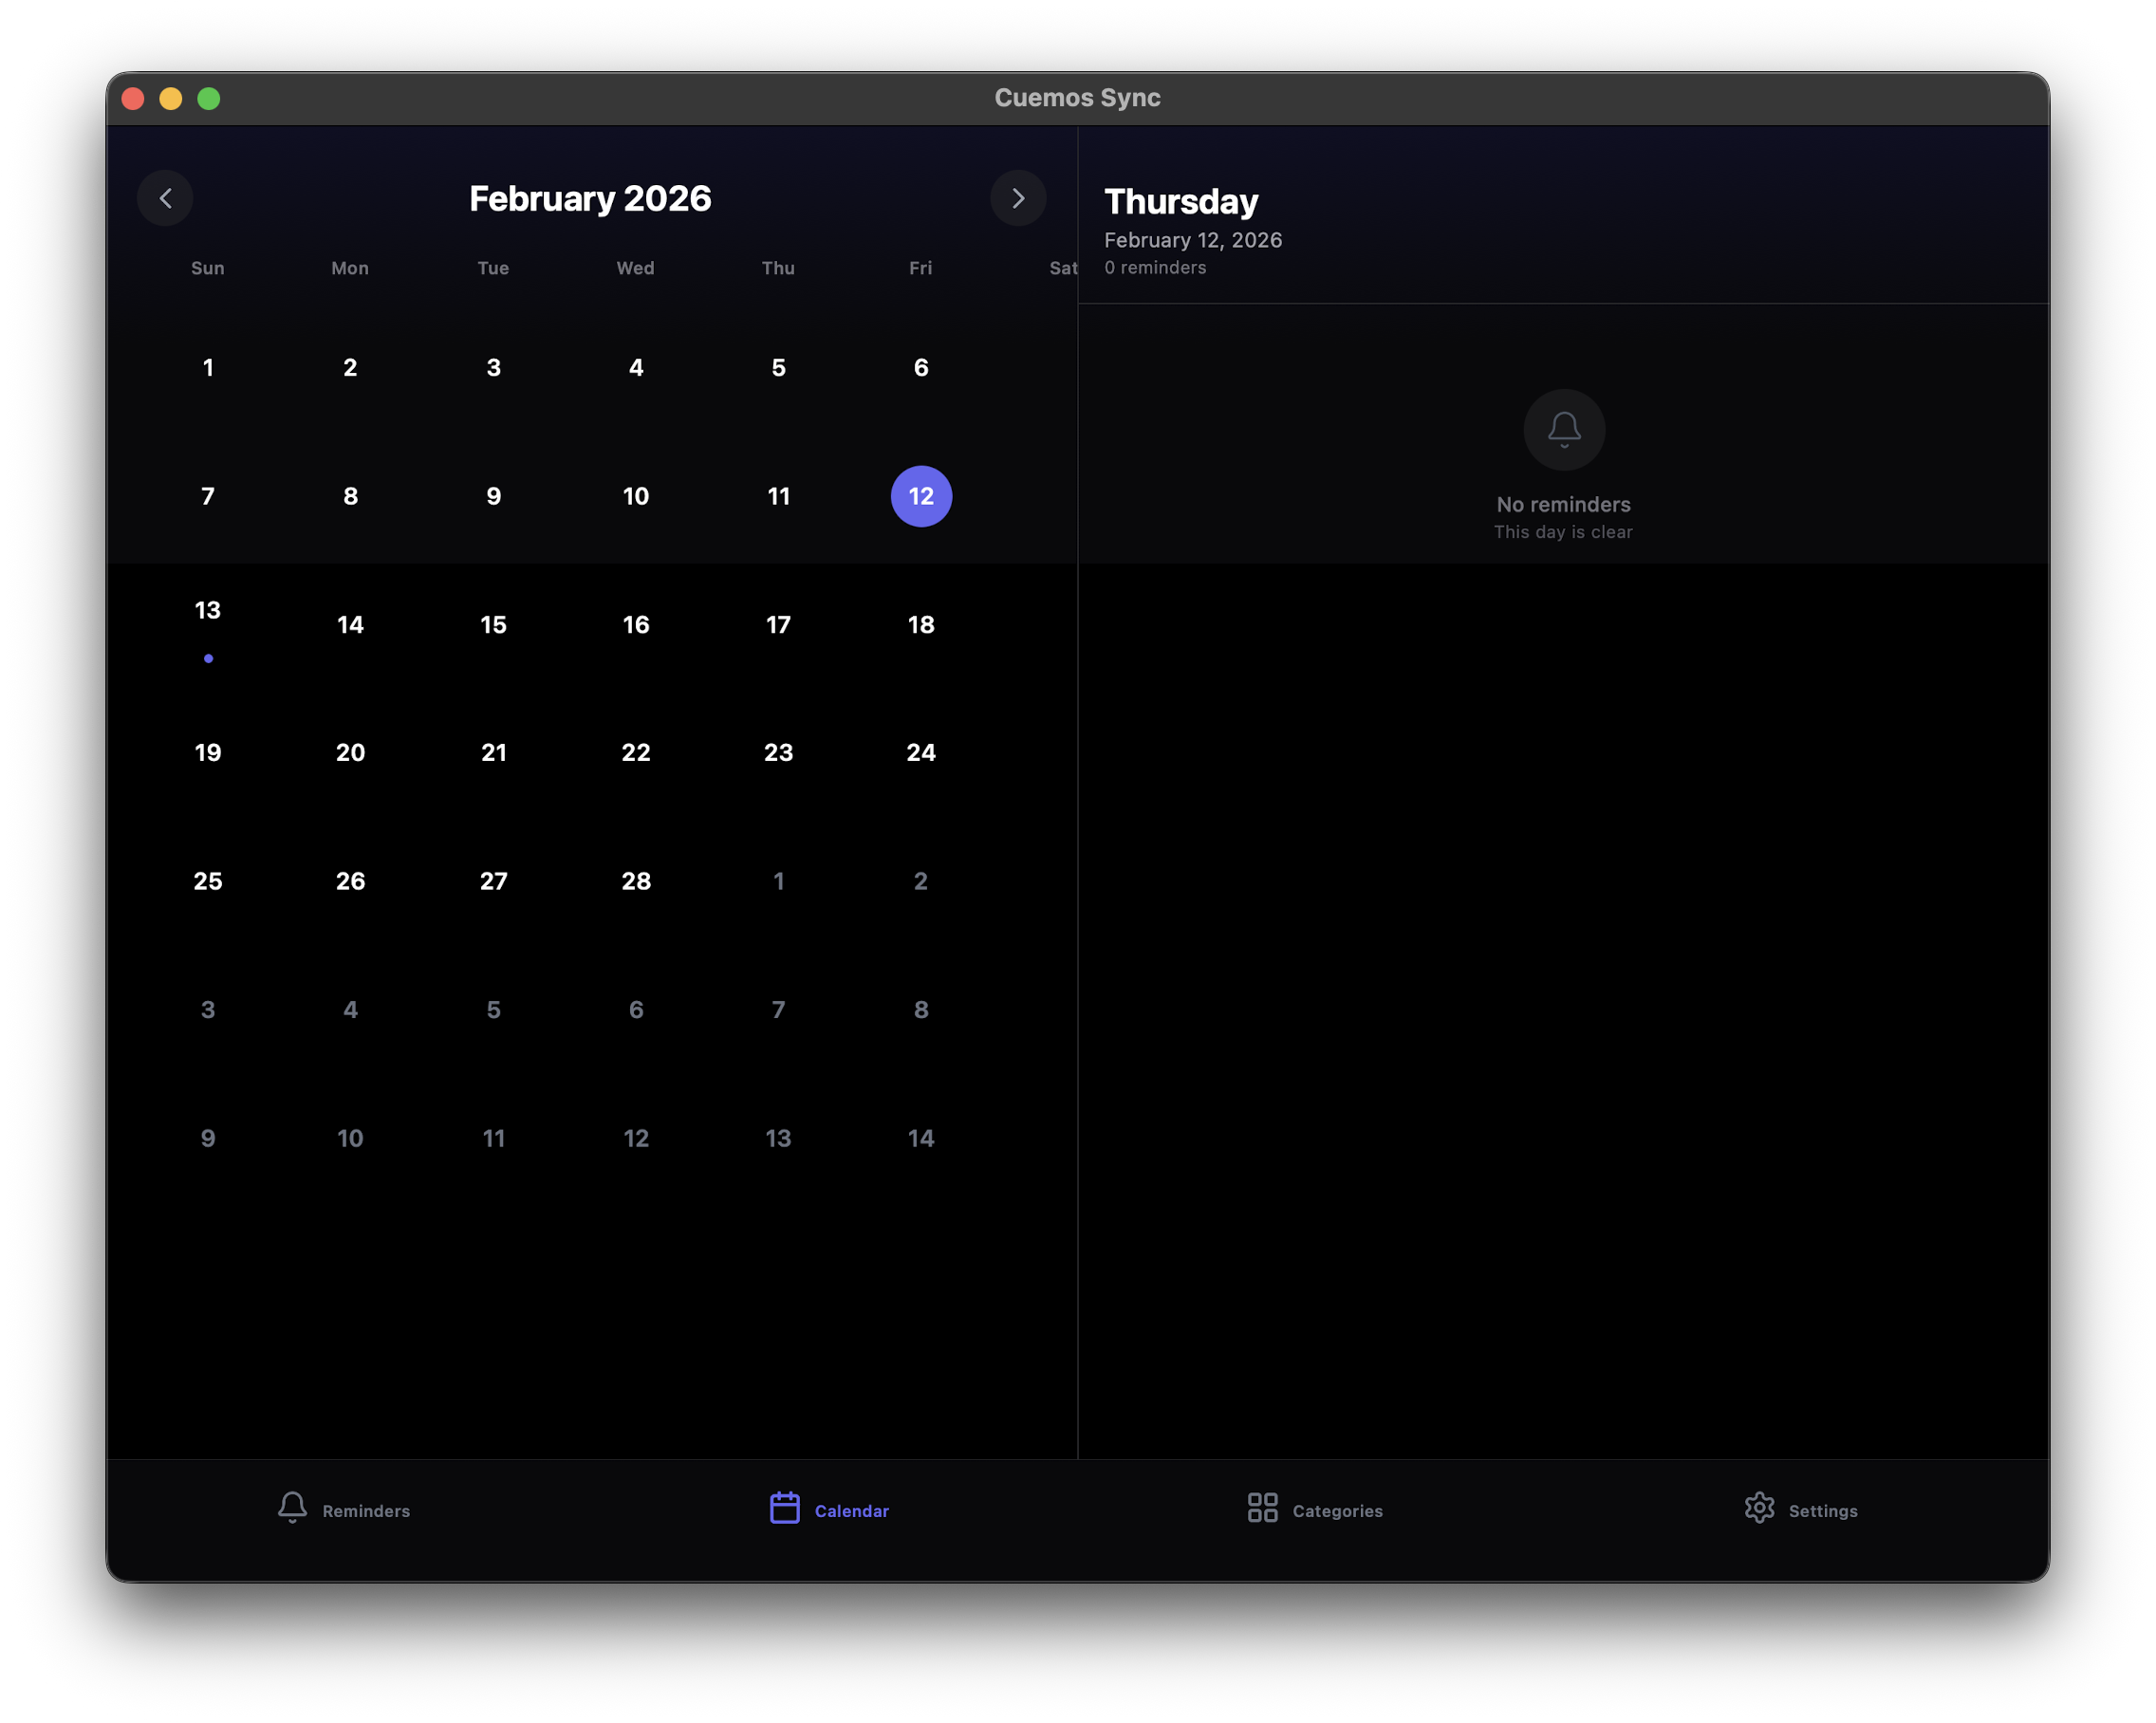Select dimmed March 1 in next month
The image size is (2156, 1723).
click(778, 881)
